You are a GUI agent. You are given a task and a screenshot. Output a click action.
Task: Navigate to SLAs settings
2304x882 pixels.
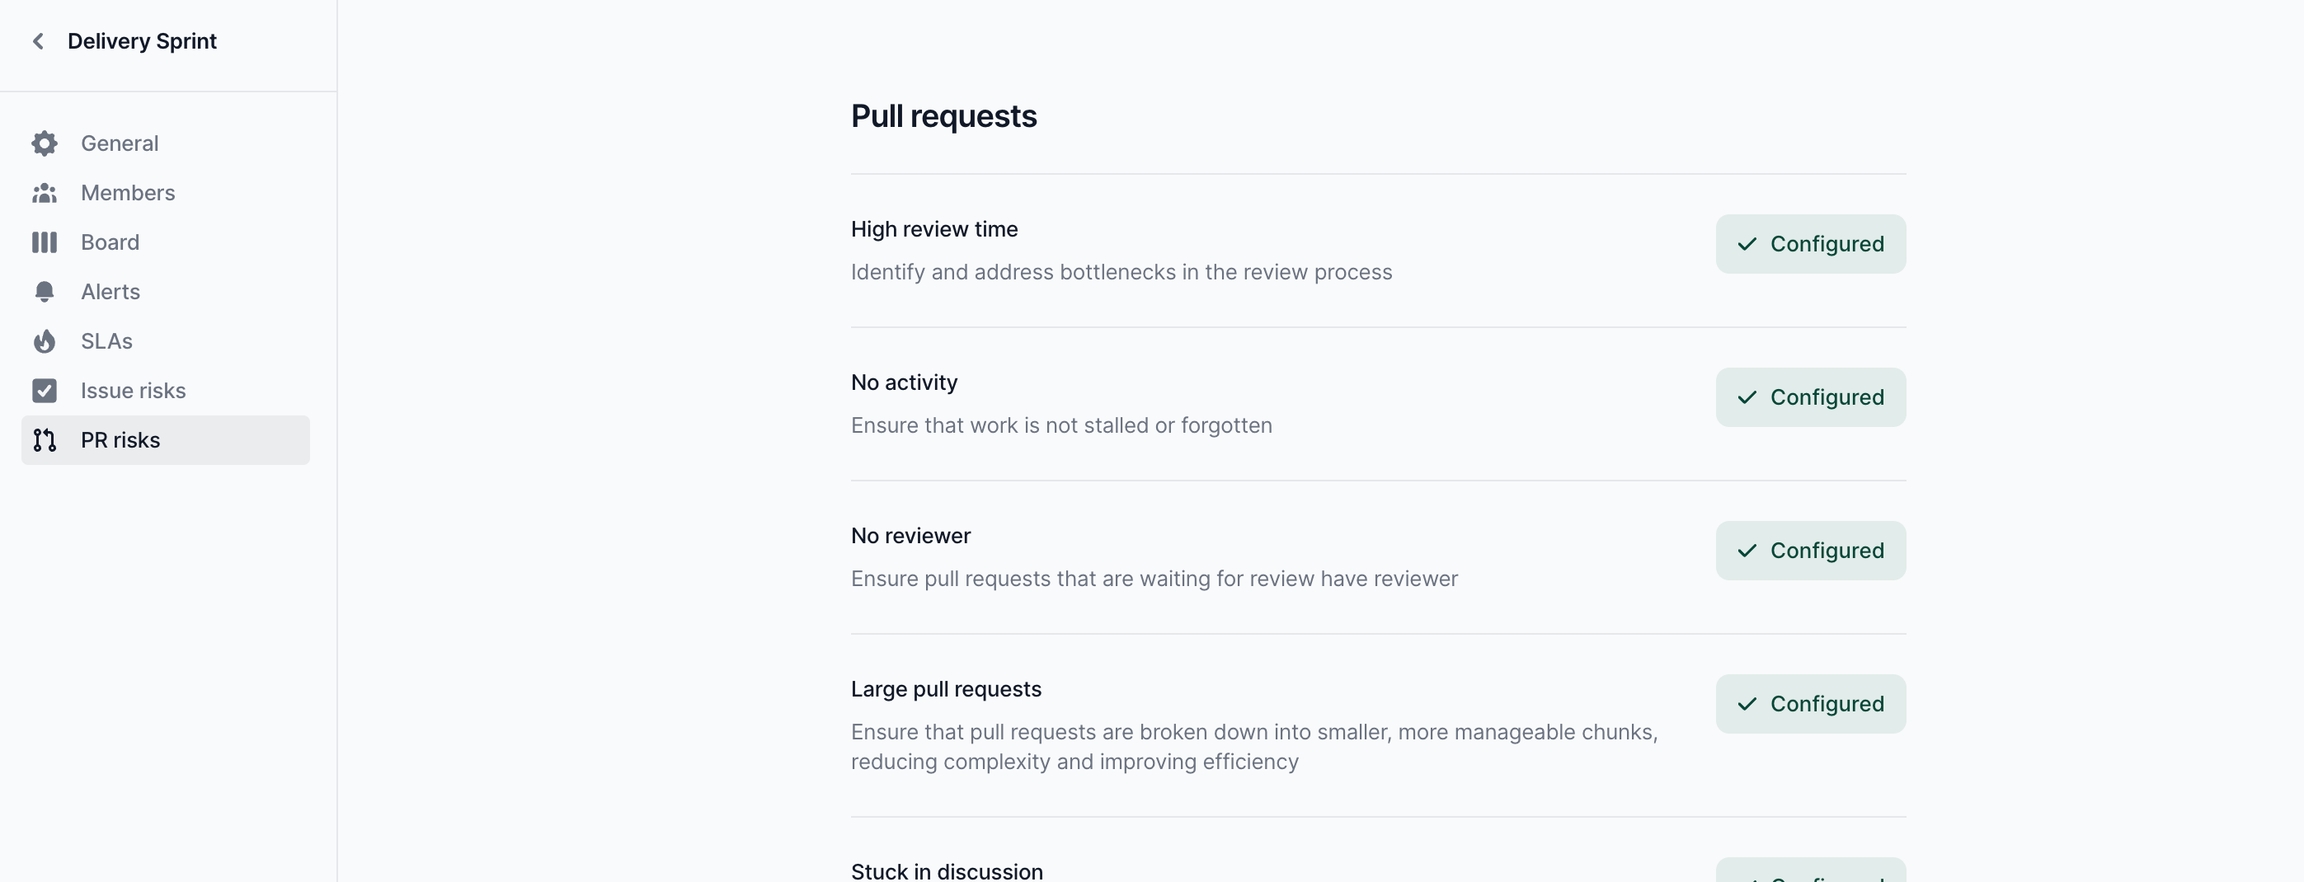pos(107,341)
